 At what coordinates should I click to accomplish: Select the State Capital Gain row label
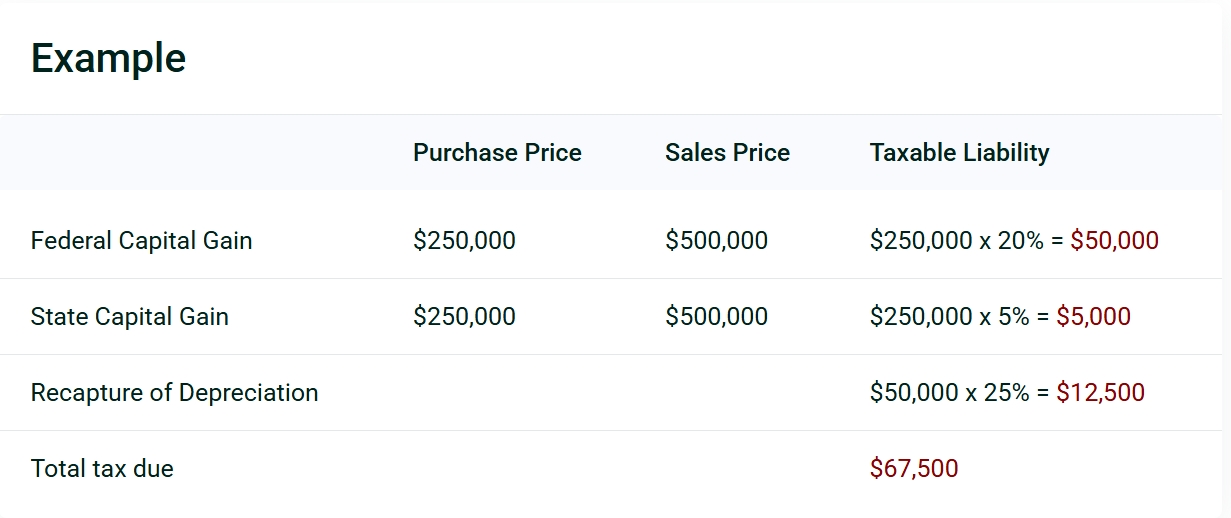pyautogui.click(x=129, y=317)
